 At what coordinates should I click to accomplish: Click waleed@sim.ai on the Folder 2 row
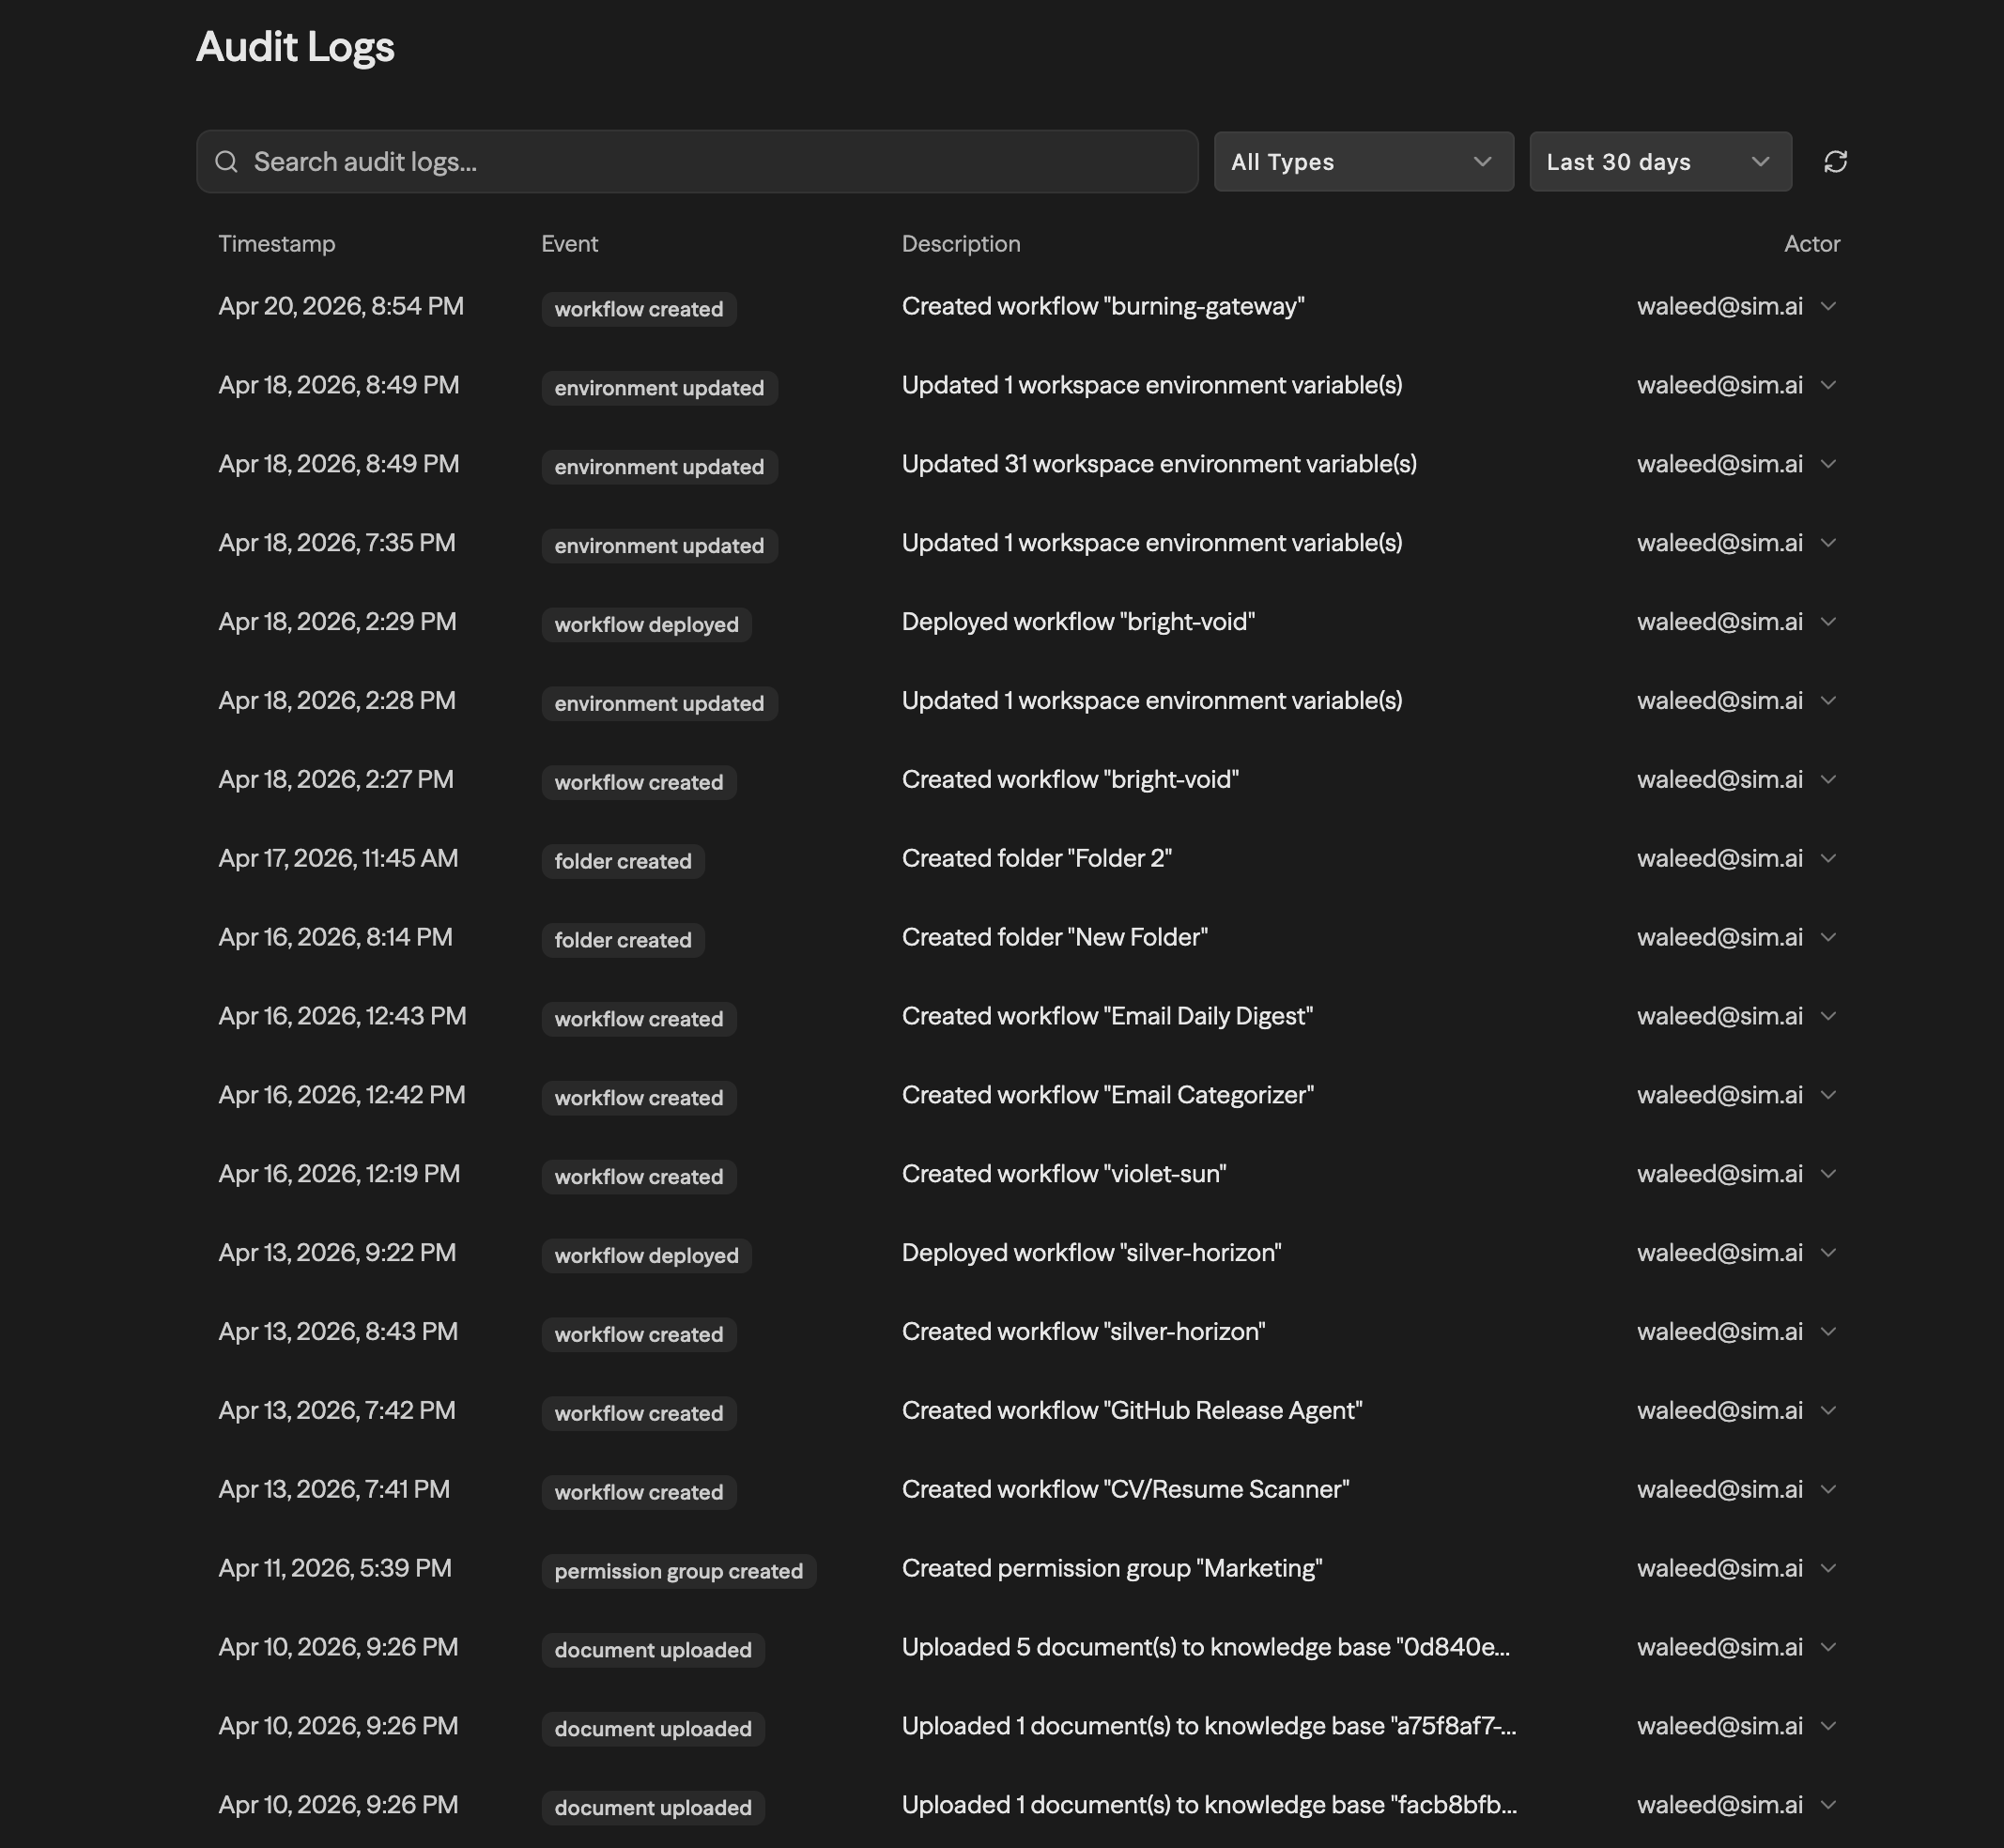pos(1718,858)
